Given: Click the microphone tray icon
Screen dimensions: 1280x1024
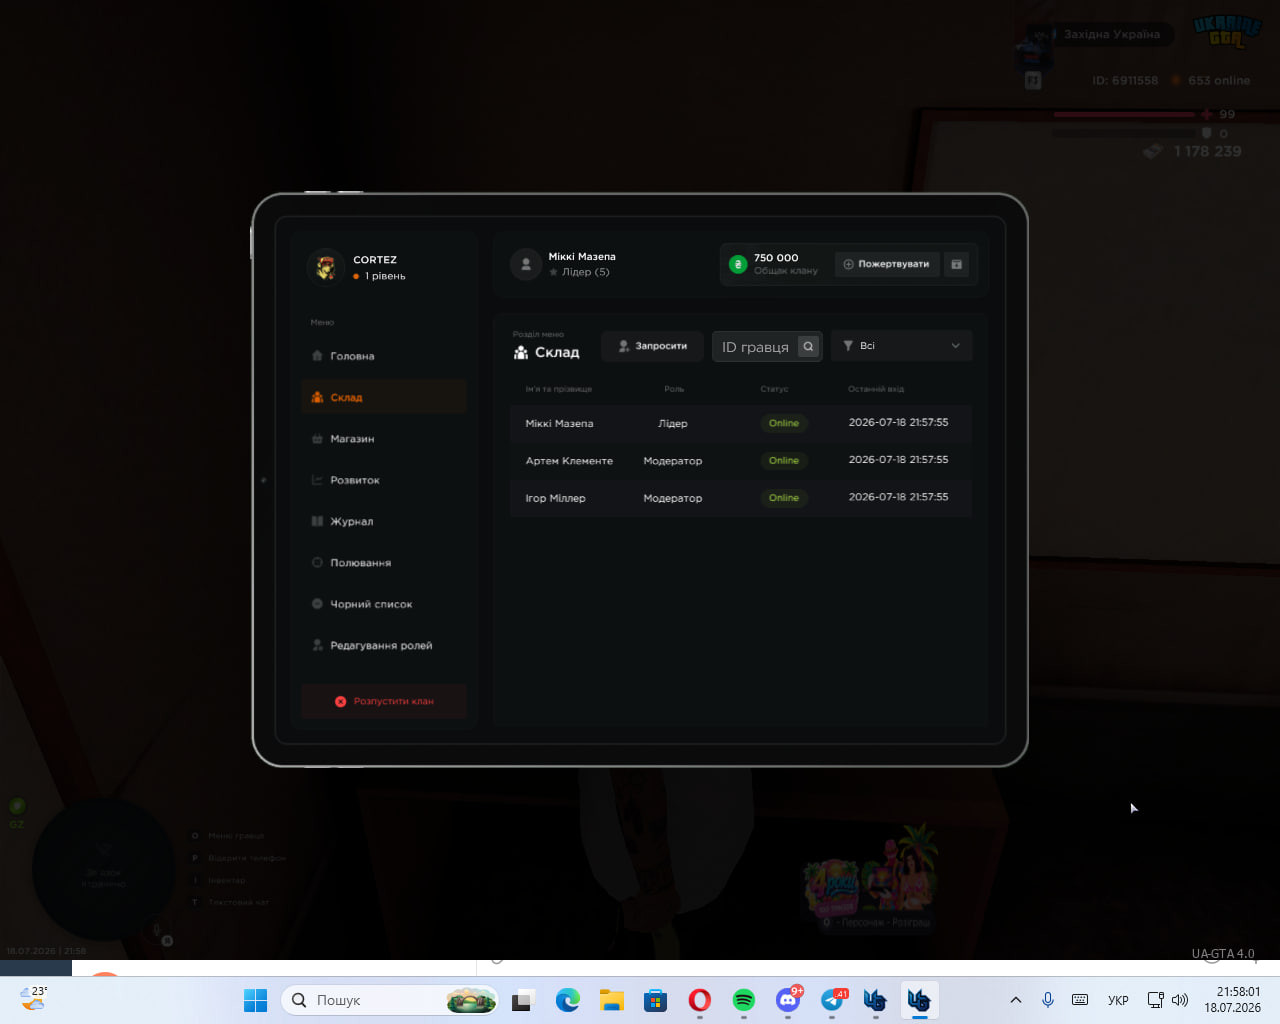Looking at the screenshot, I should point(1048,1000).
